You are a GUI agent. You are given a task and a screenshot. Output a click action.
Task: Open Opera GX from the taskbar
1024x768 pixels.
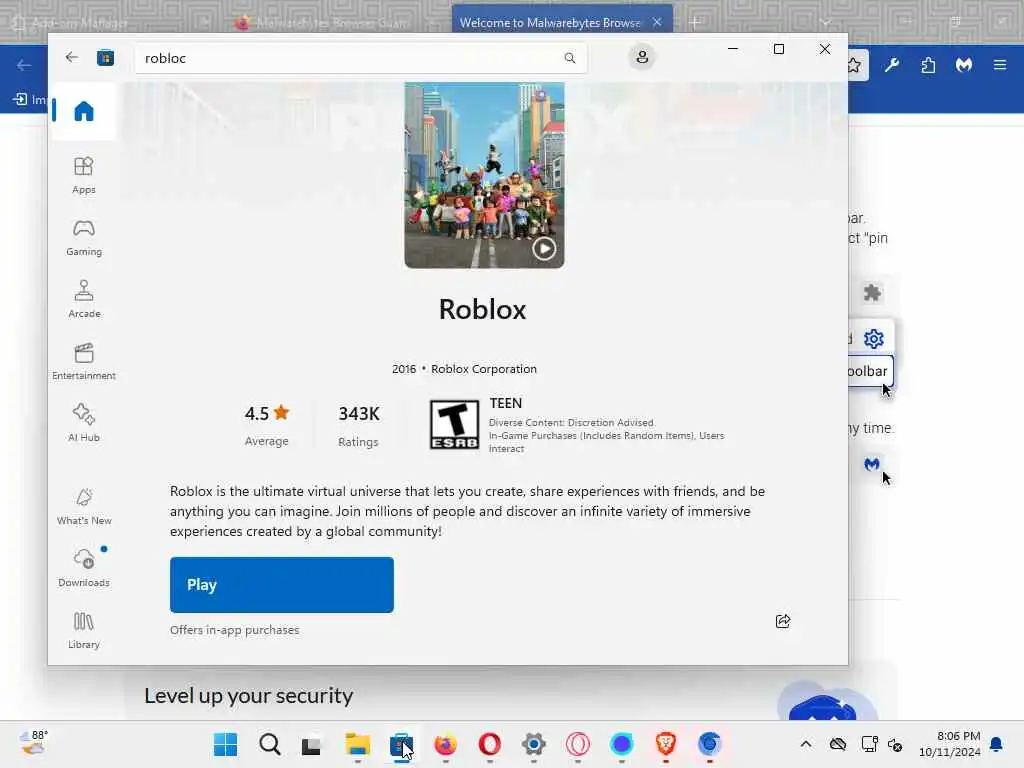coord(578,744)
